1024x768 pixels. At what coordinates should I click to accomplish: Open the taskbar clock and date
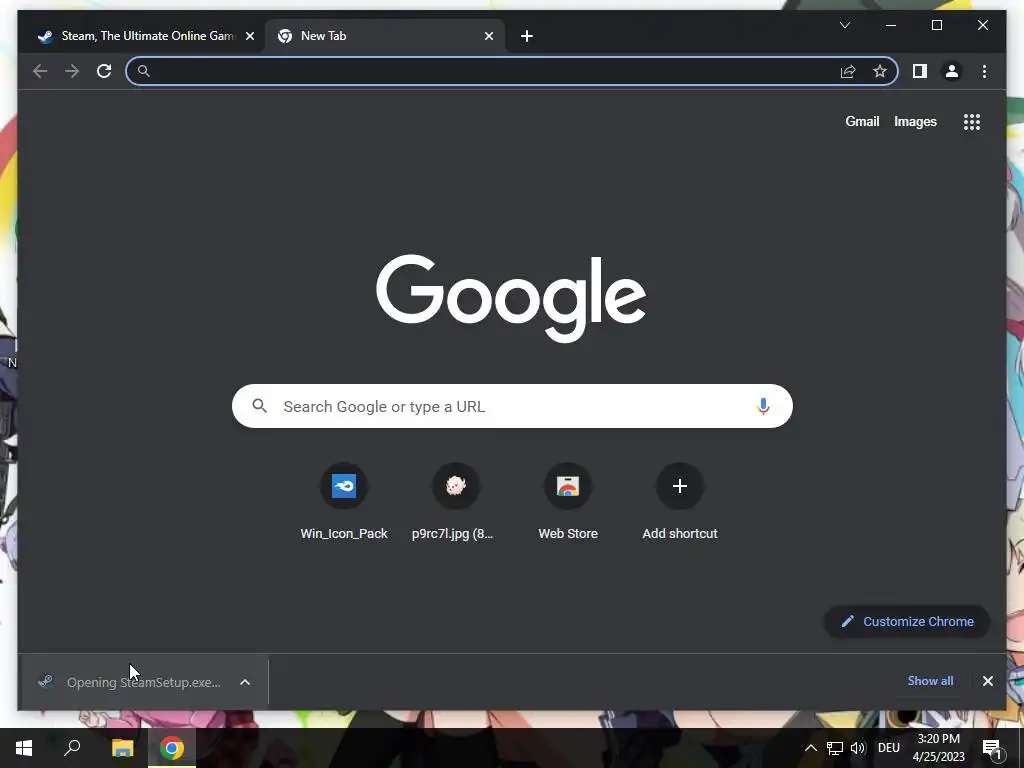click(938, 748)
